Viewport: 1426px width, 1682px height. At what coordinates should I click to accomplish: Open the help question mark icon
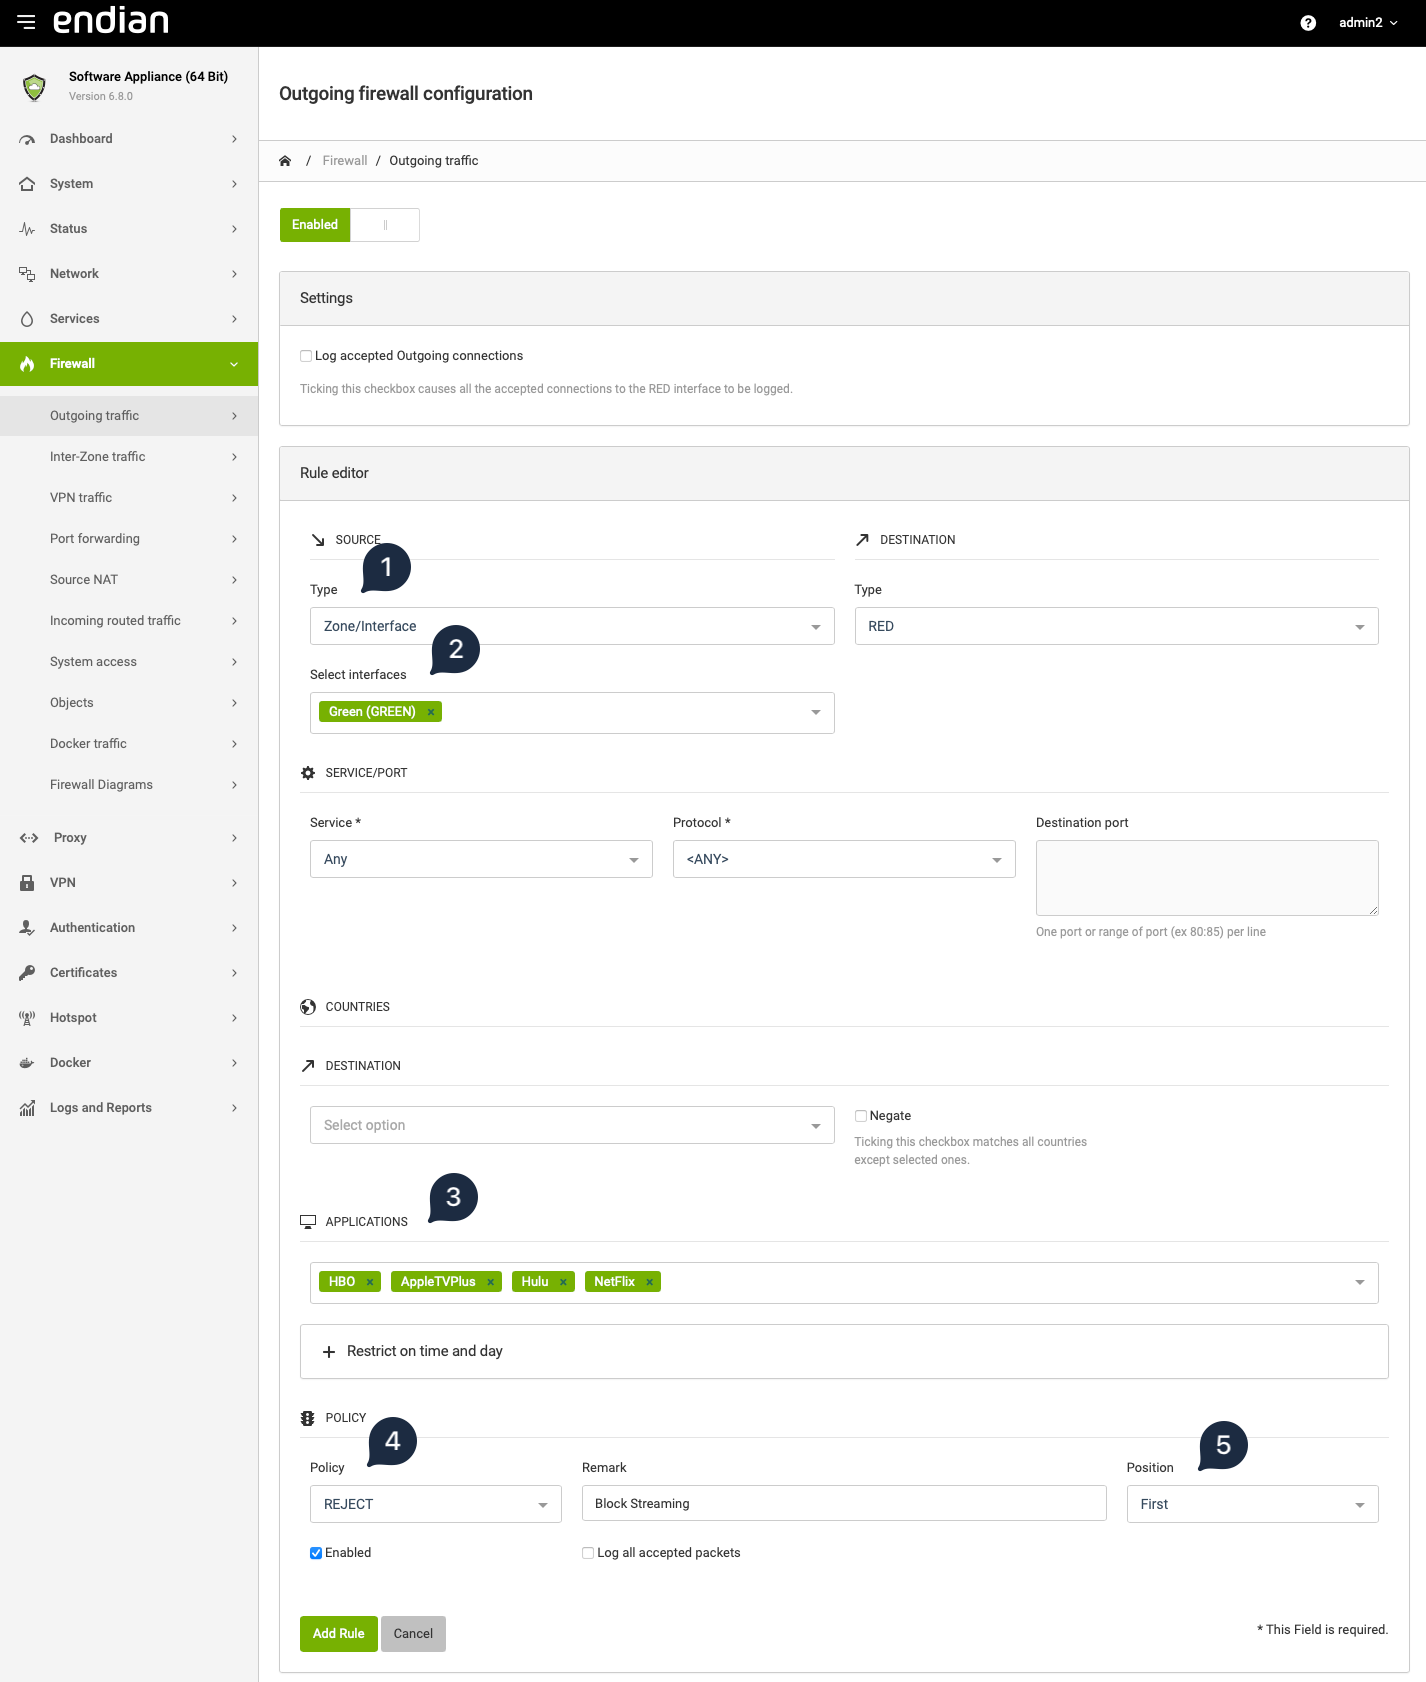(x=1308, y=23)
